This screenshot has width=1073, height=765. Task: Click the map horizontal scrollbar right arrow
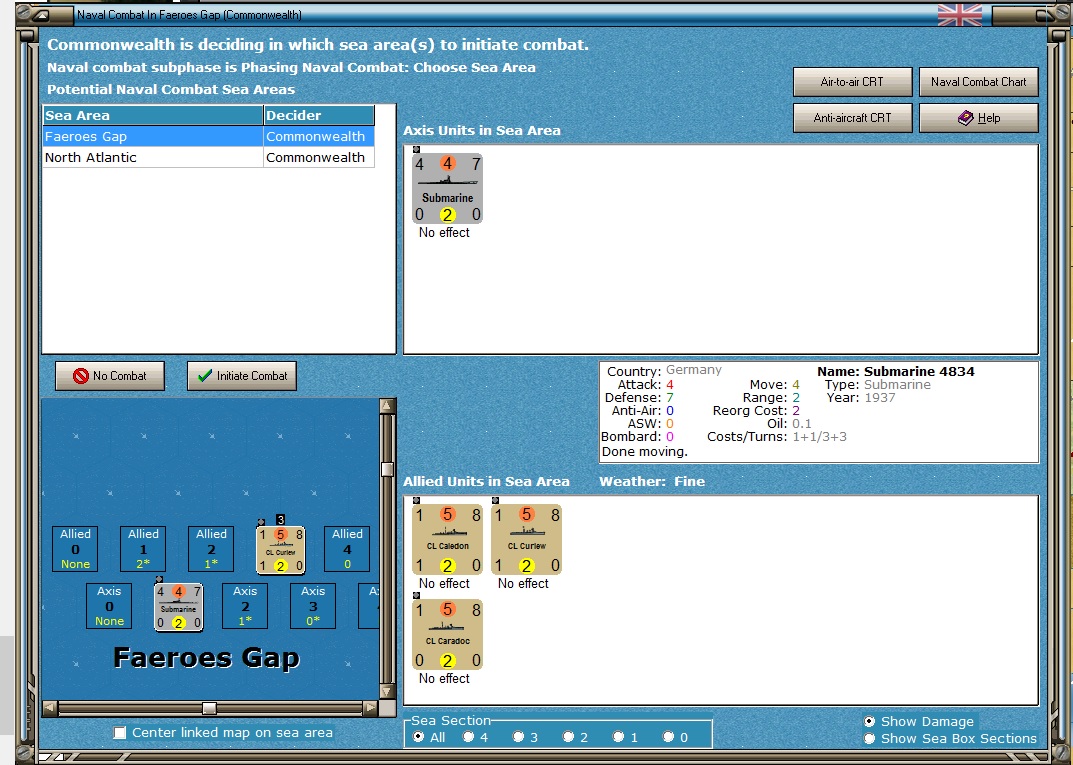pyautogui.click(x=370, y=708)
